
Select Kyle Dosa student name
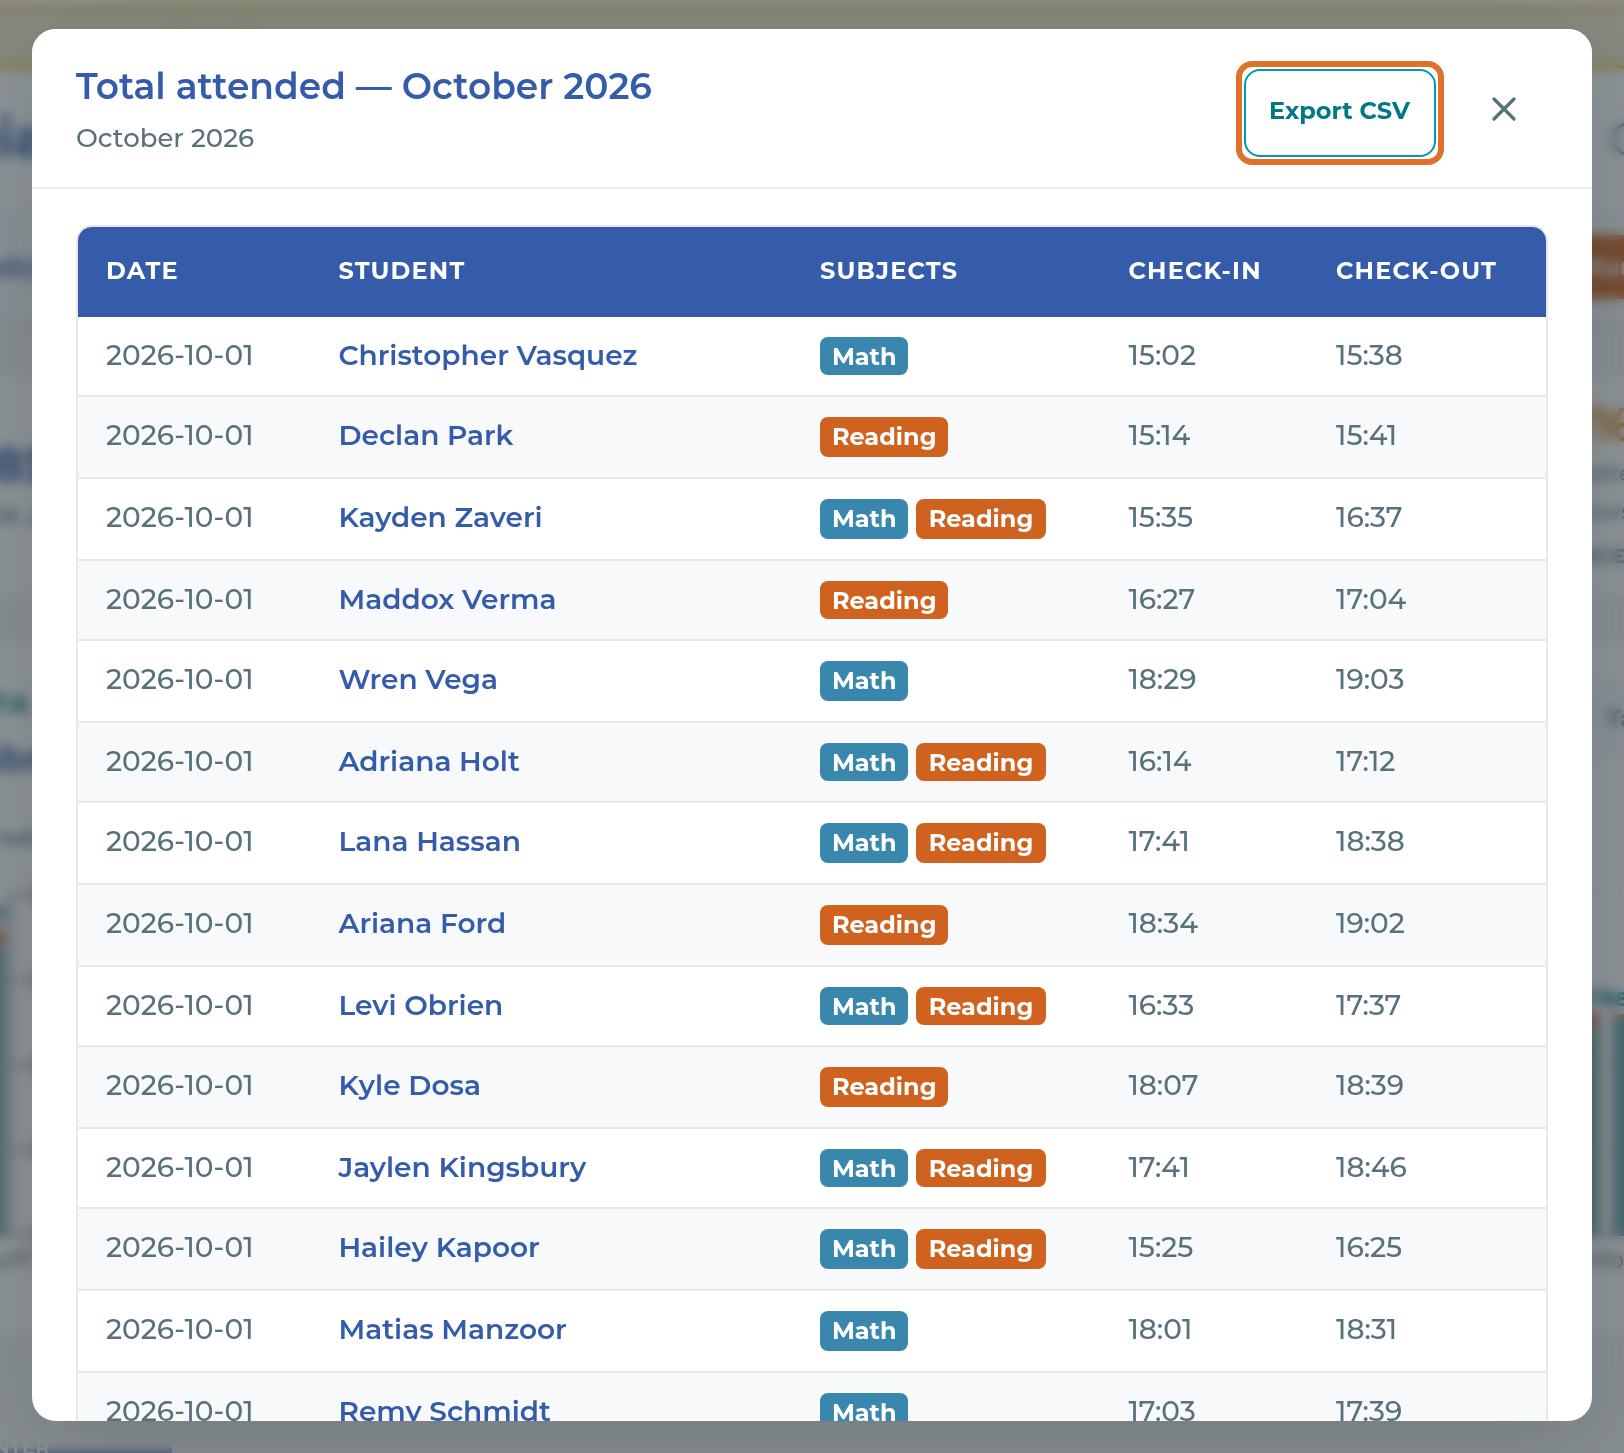409,1086
